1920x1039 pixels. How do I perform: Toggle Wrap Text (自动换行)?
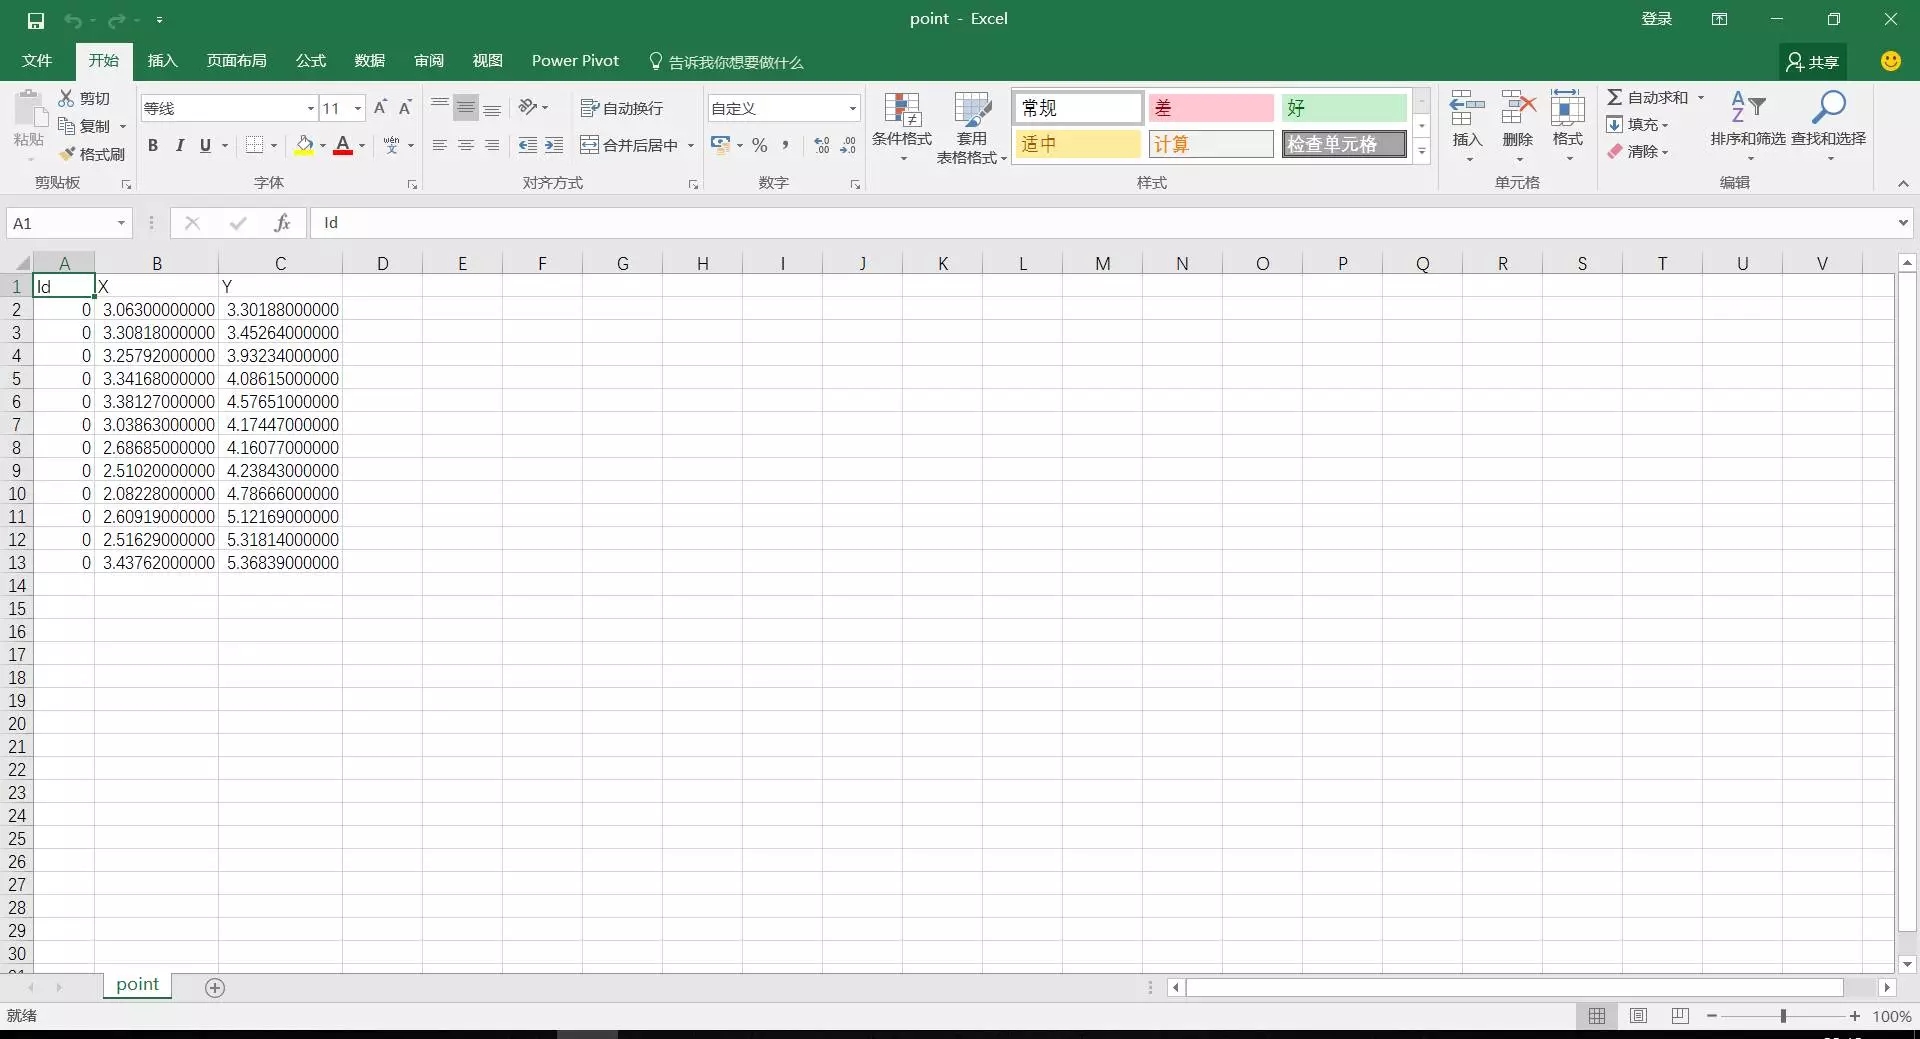[622, 108]
